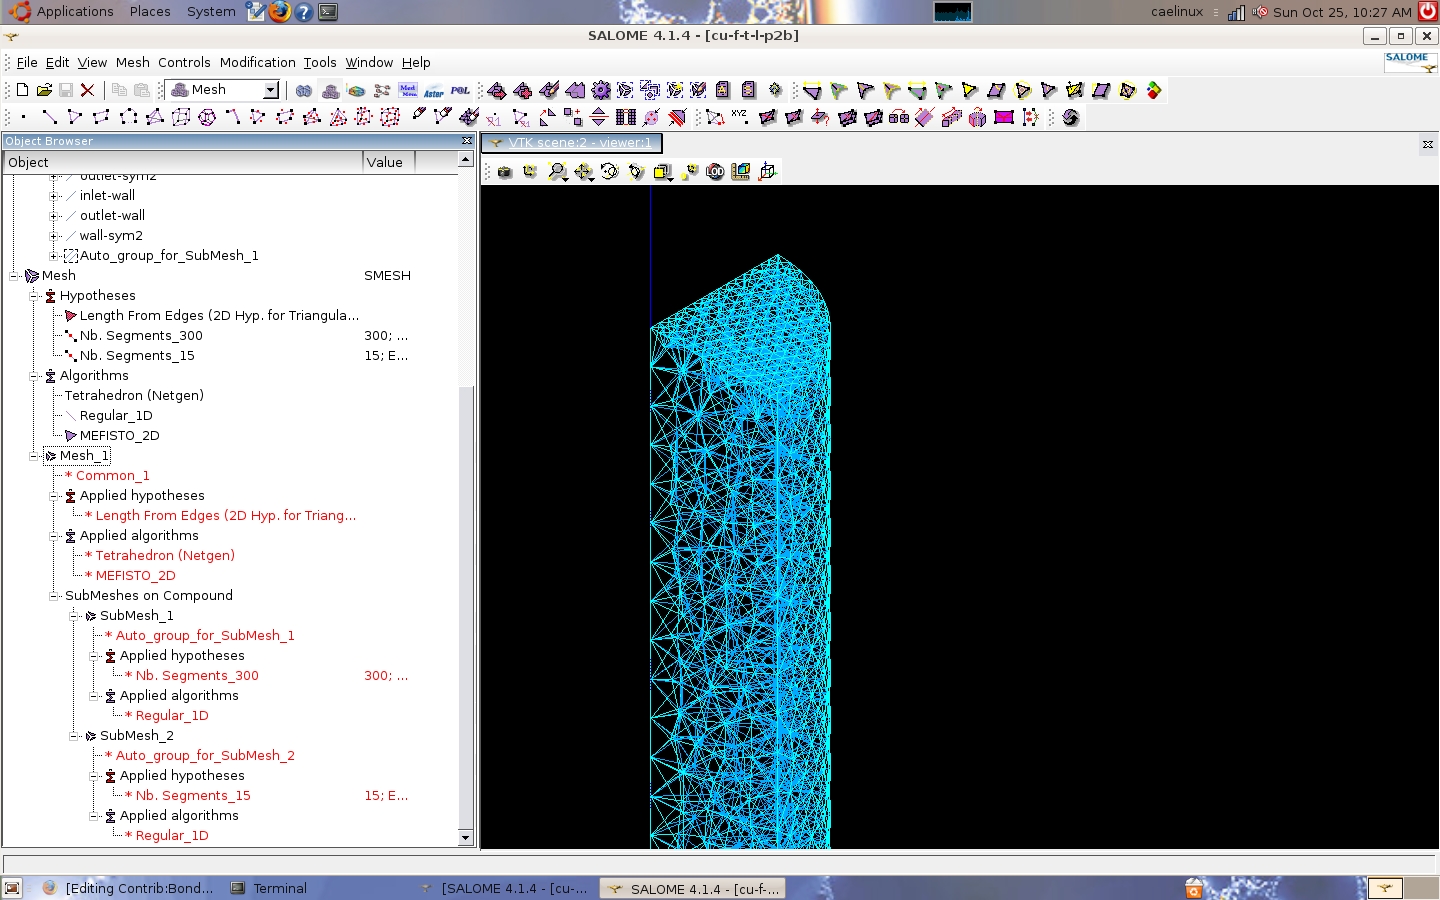Image resolution: width=1440 pixels, height=900 pixels.
Task: Click the Add Triangle icon
Action: pos(75,117)
